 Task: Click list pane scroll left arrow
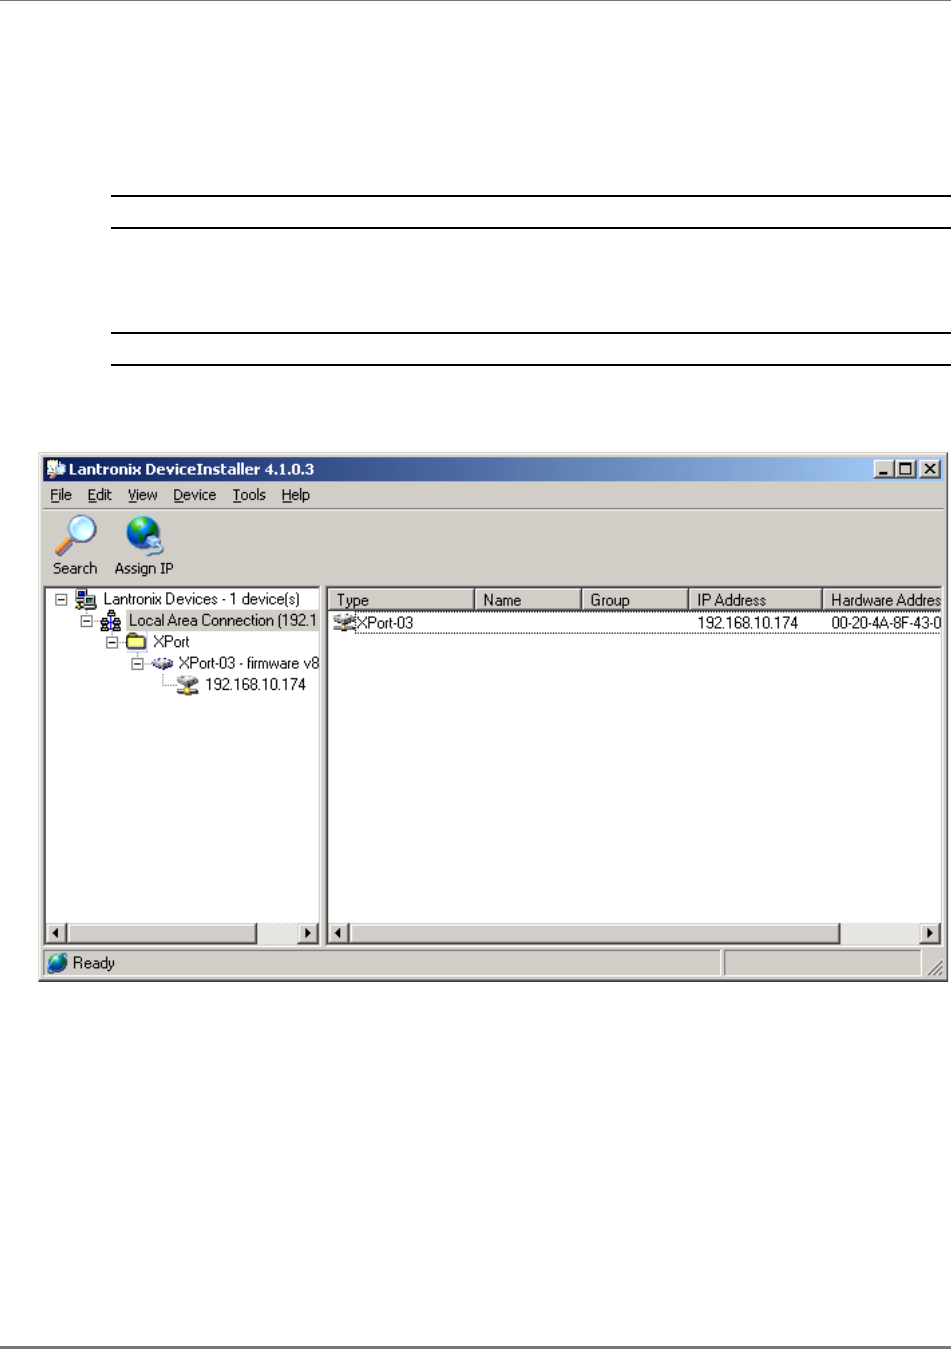tap(340, 933)
